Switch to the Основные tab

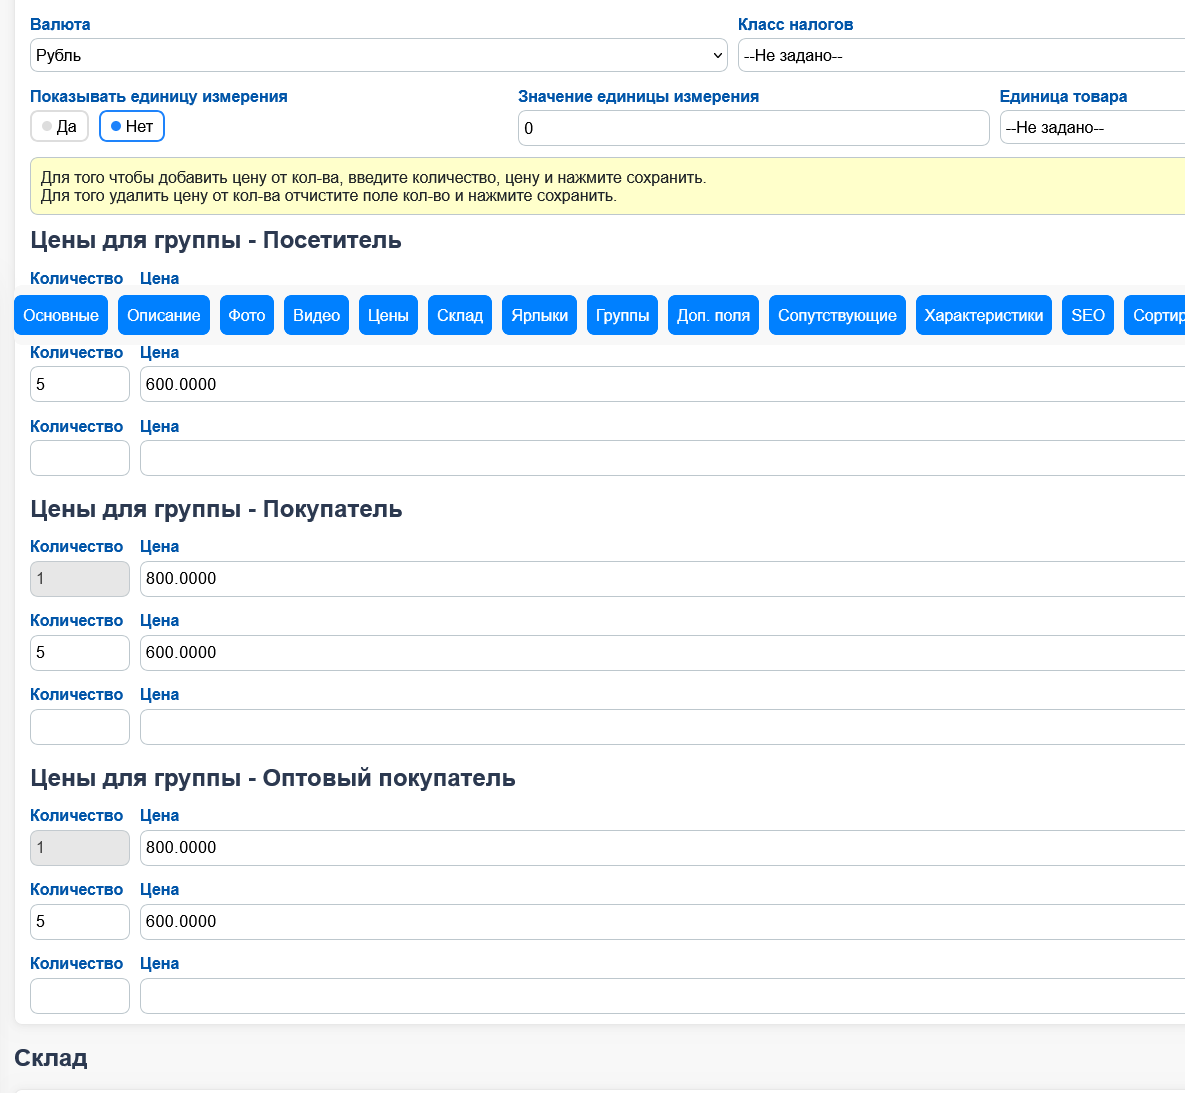(61, 316)
